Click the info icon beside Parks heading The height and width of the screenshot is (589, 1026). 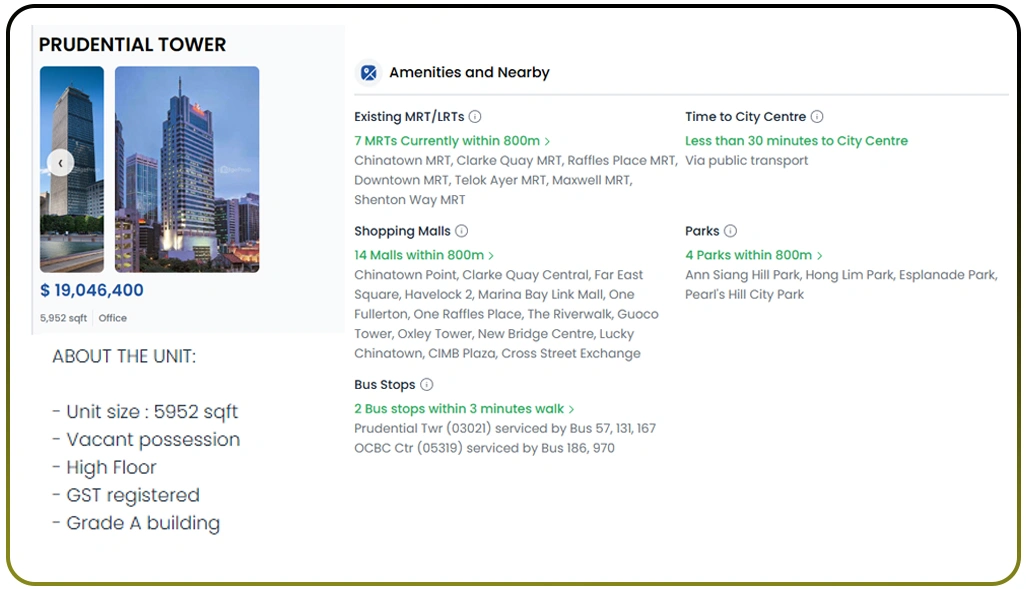(731, 231)
